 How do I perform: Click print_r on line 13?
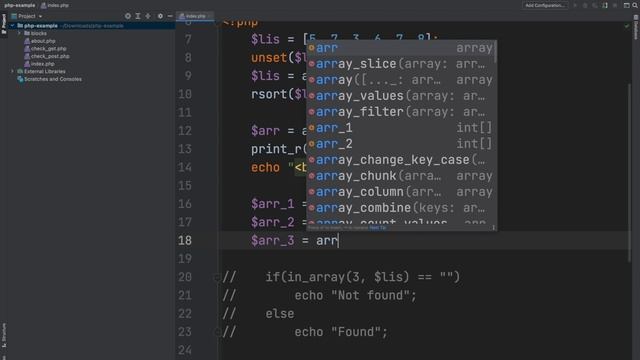[276, 149]
